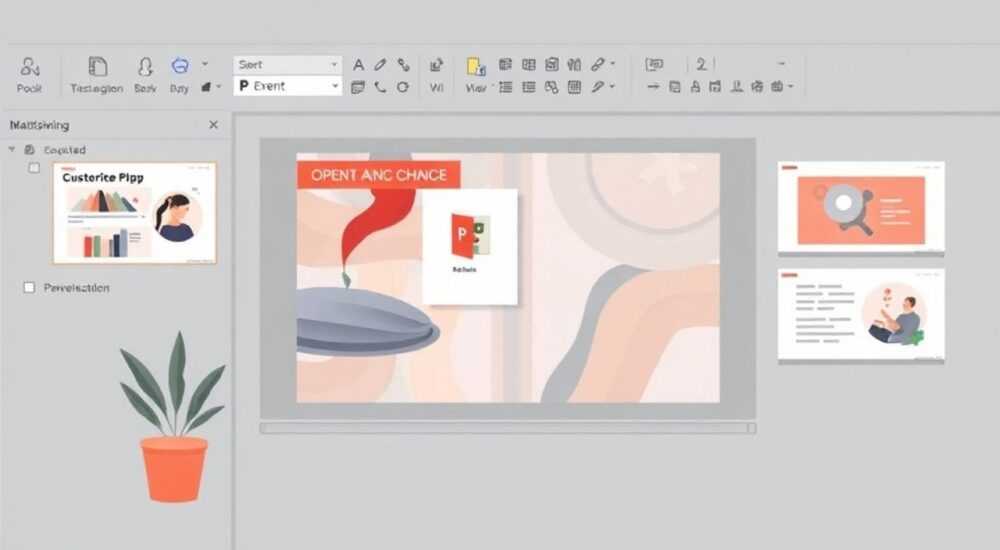Click the circular refresh icon
This screenshot has height=550, width=1000.
click(402, 87)
